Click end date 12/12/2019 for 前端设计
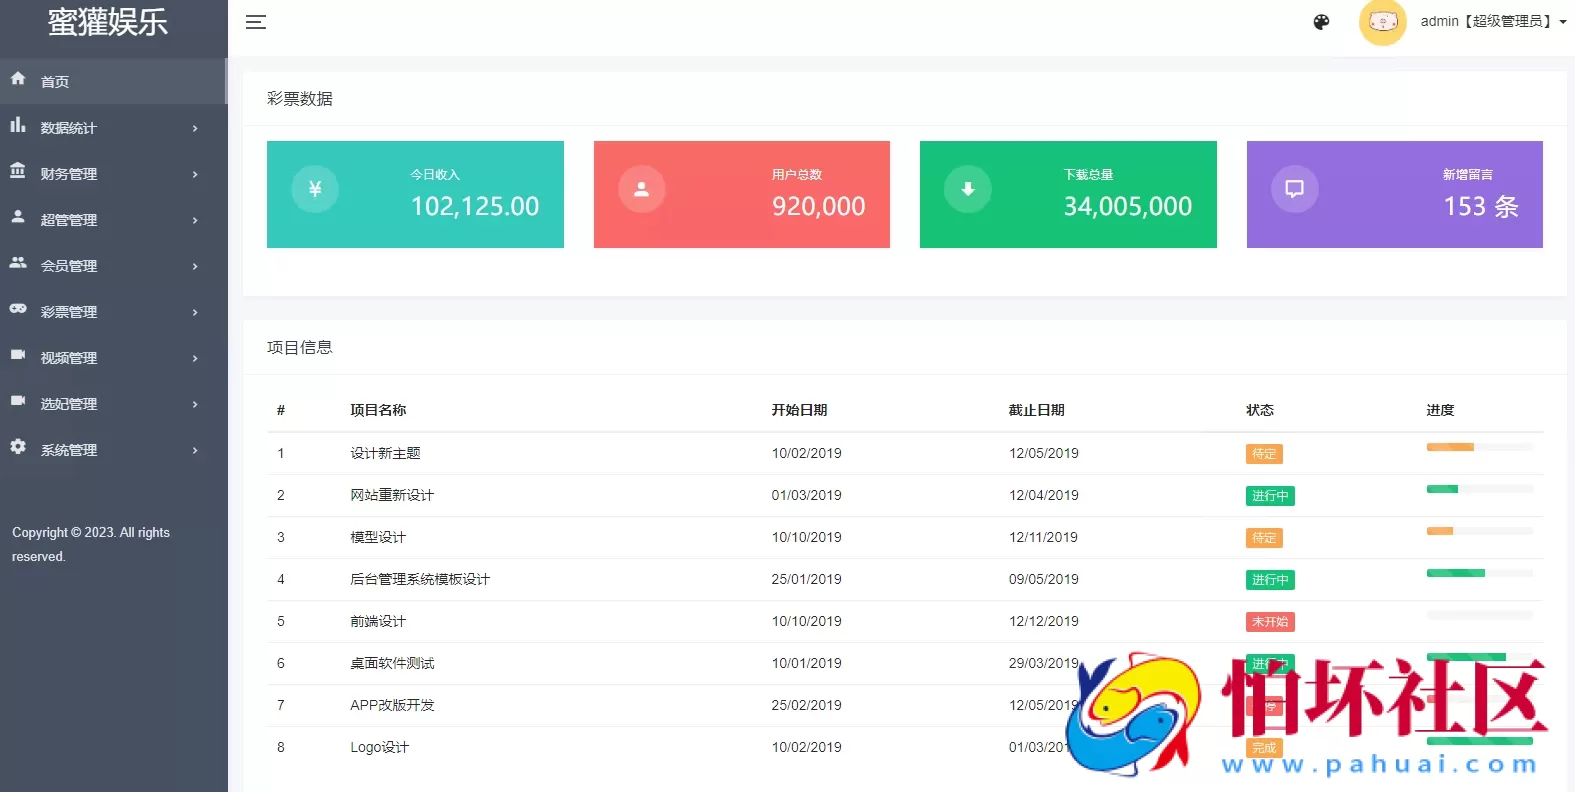 click(1044, 621)
